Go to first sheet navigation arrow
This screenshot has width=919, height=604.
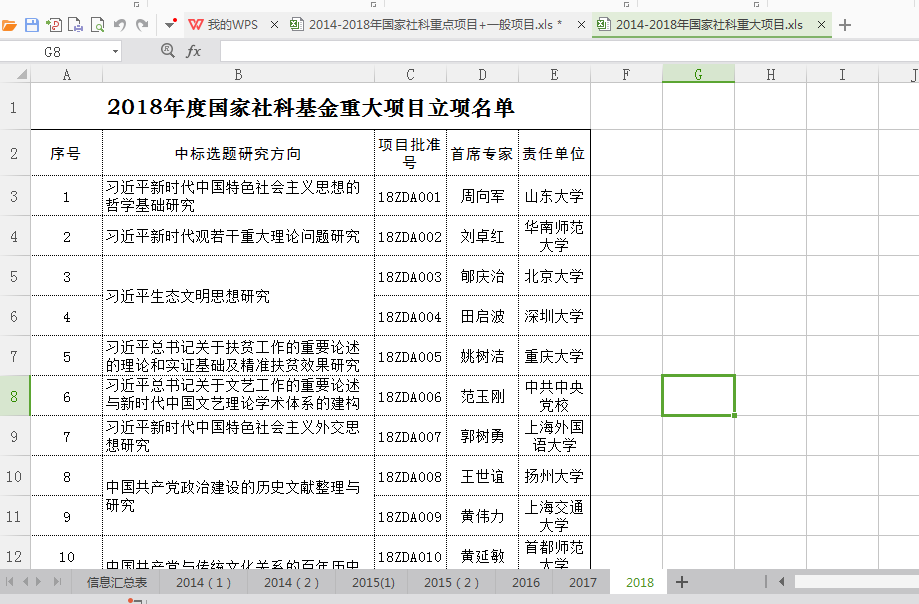tap(9, 582)
